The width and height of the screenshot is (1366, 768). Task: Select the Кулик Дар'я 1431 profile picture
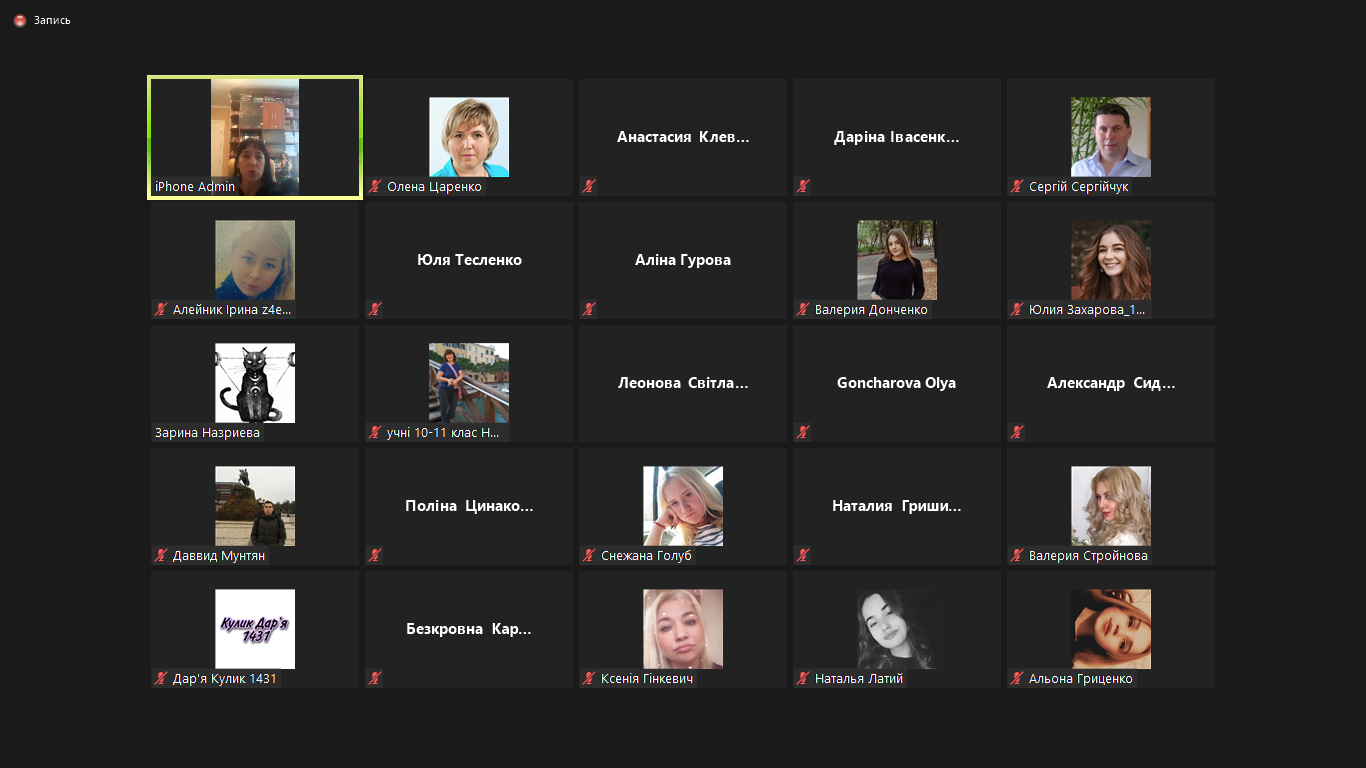coord(255,629)
